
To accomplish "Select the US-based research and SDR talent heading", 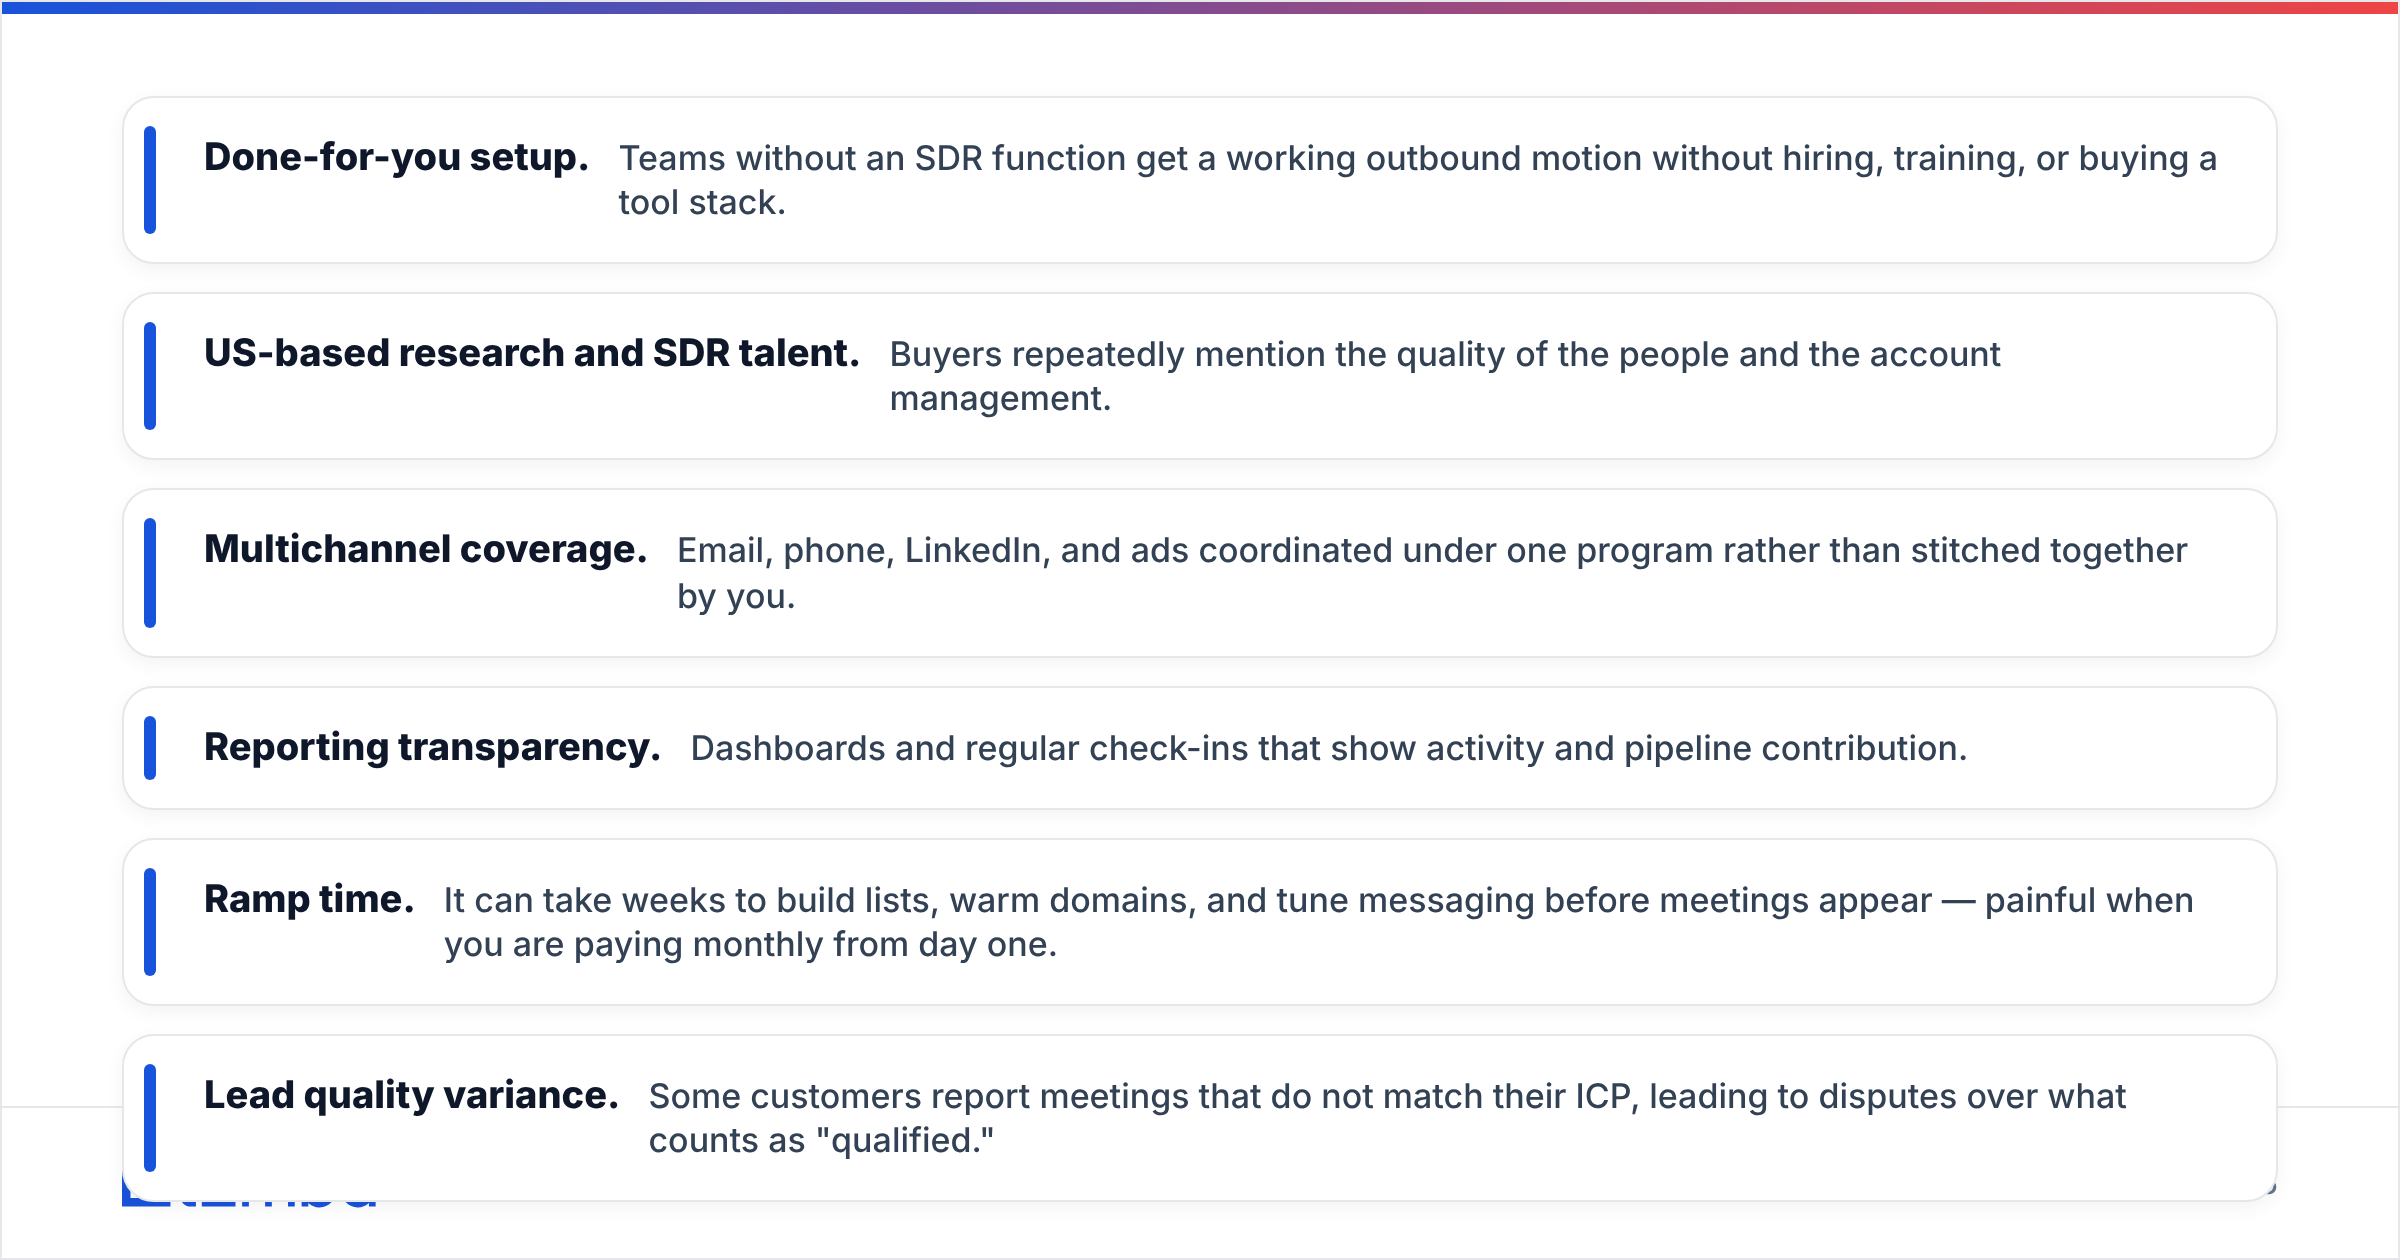I will [x=532, y=353].
